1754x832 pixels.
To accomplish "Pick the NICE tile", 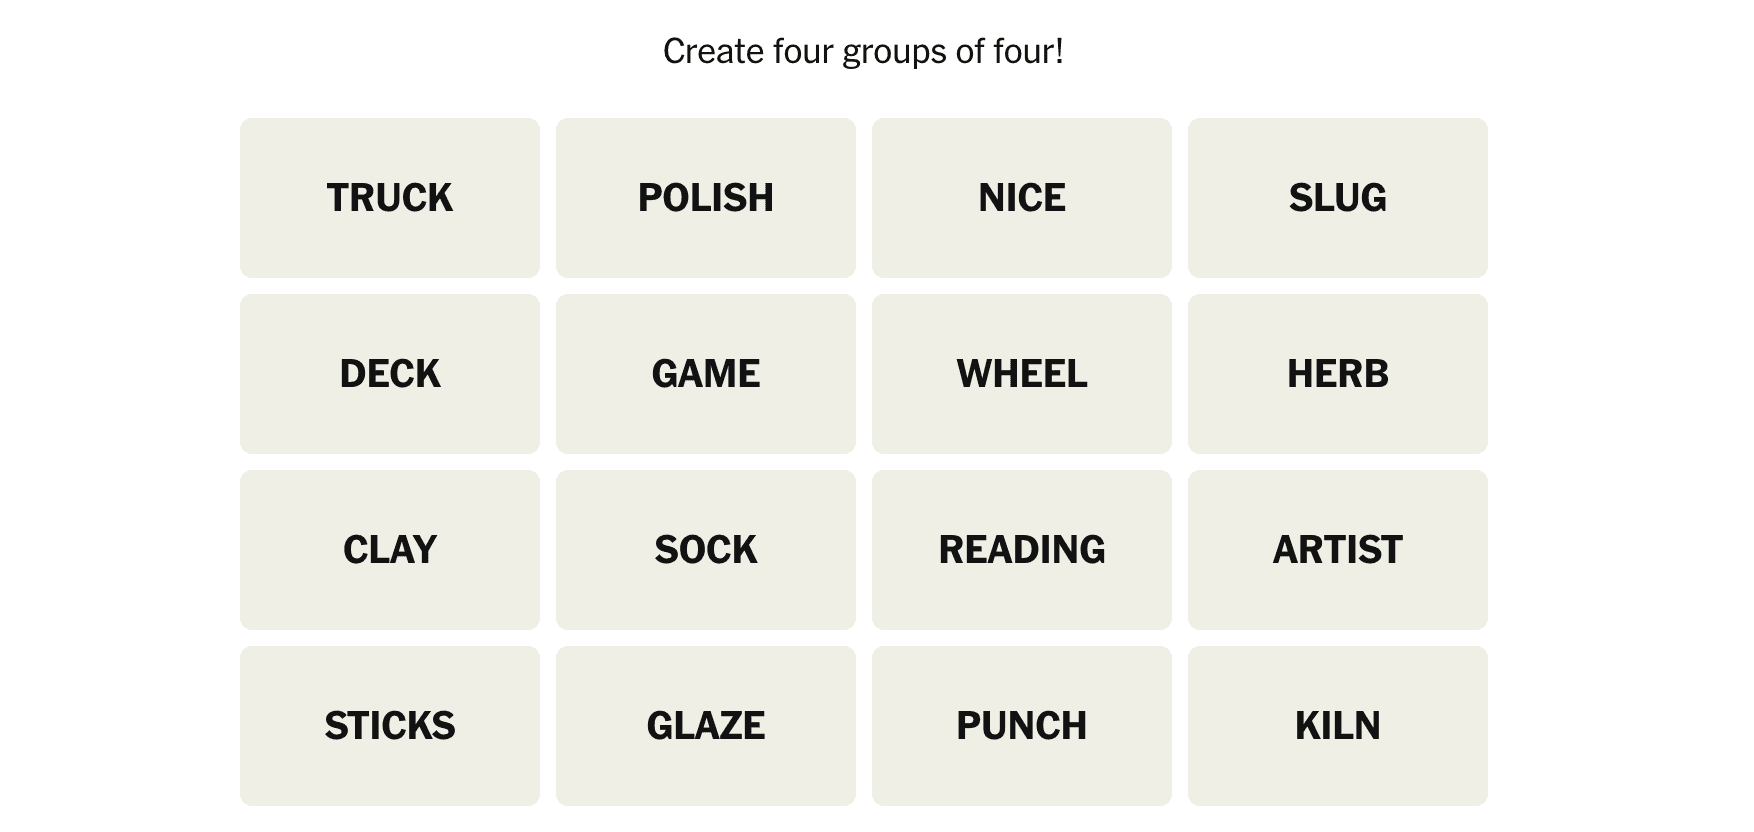I will 1022,198.
